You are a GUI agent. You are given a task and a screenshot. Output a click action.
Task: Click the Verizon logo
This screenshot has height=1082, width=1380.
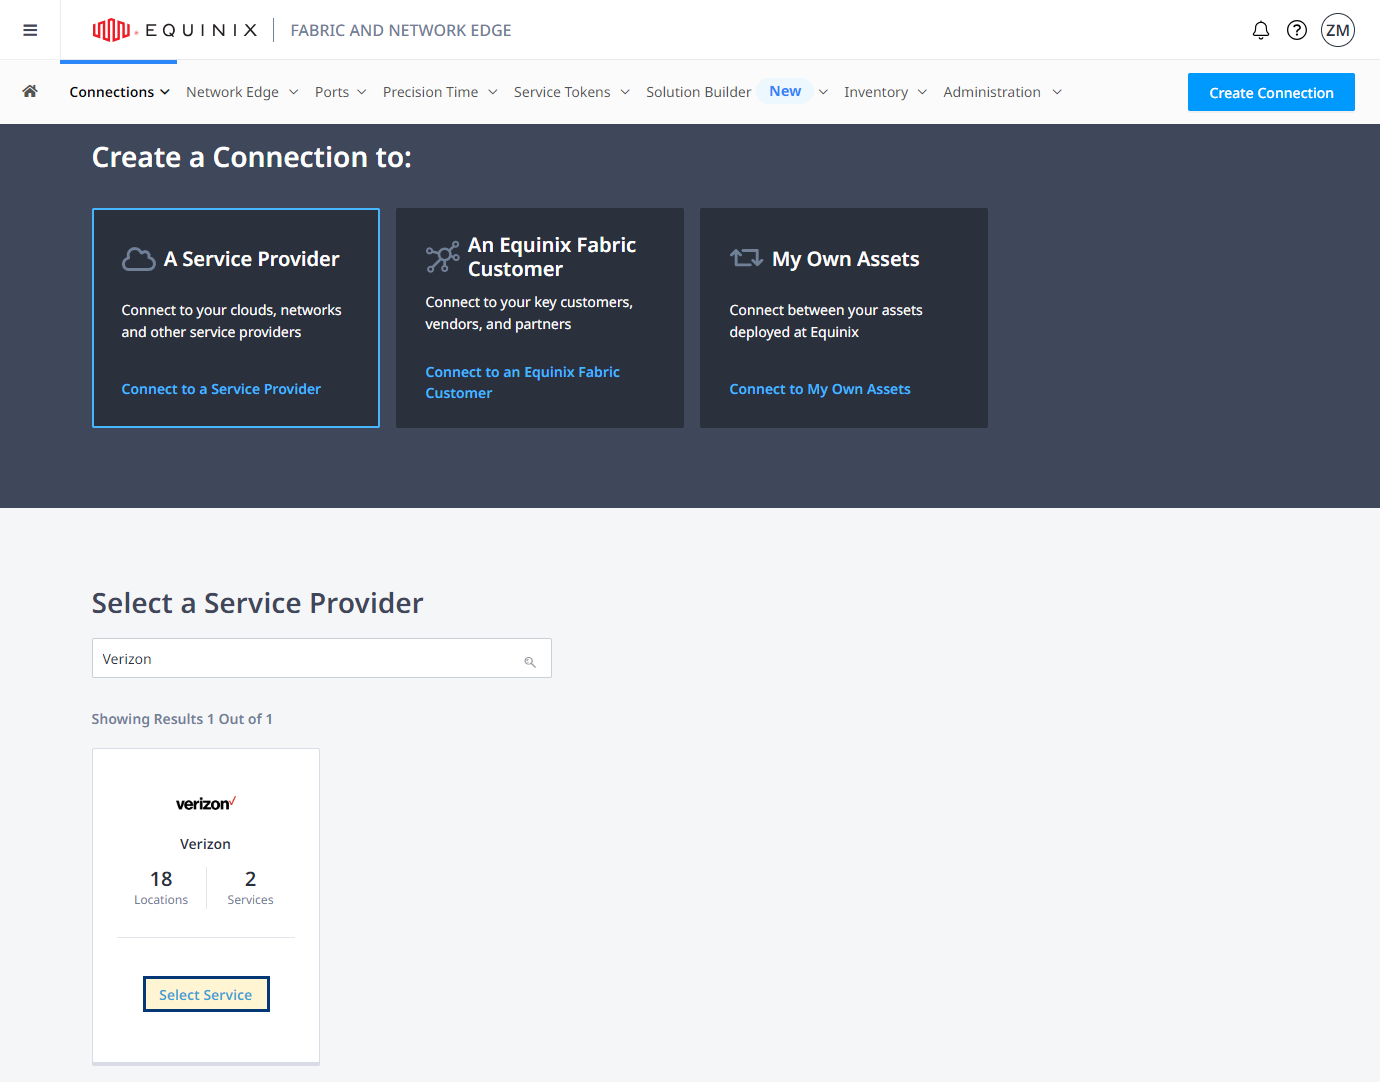coord(206,803)
